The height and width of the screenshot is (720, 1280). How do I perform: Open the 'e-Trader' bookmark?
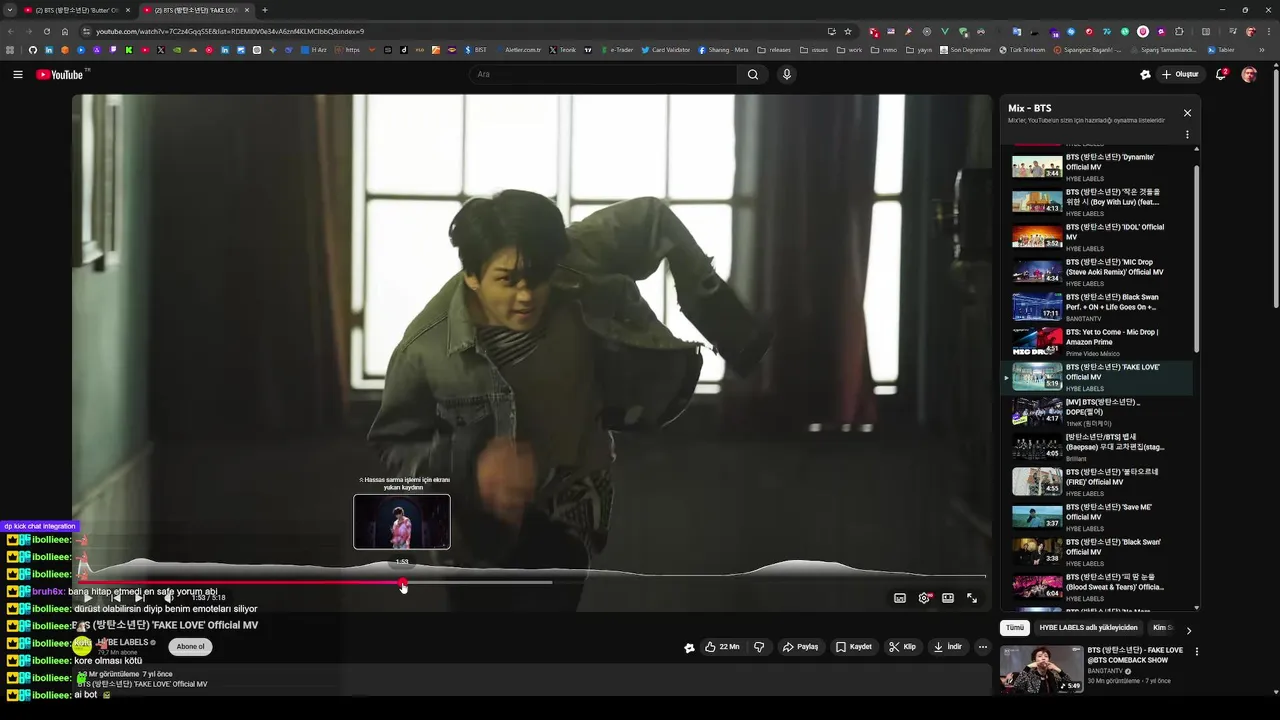616,50
